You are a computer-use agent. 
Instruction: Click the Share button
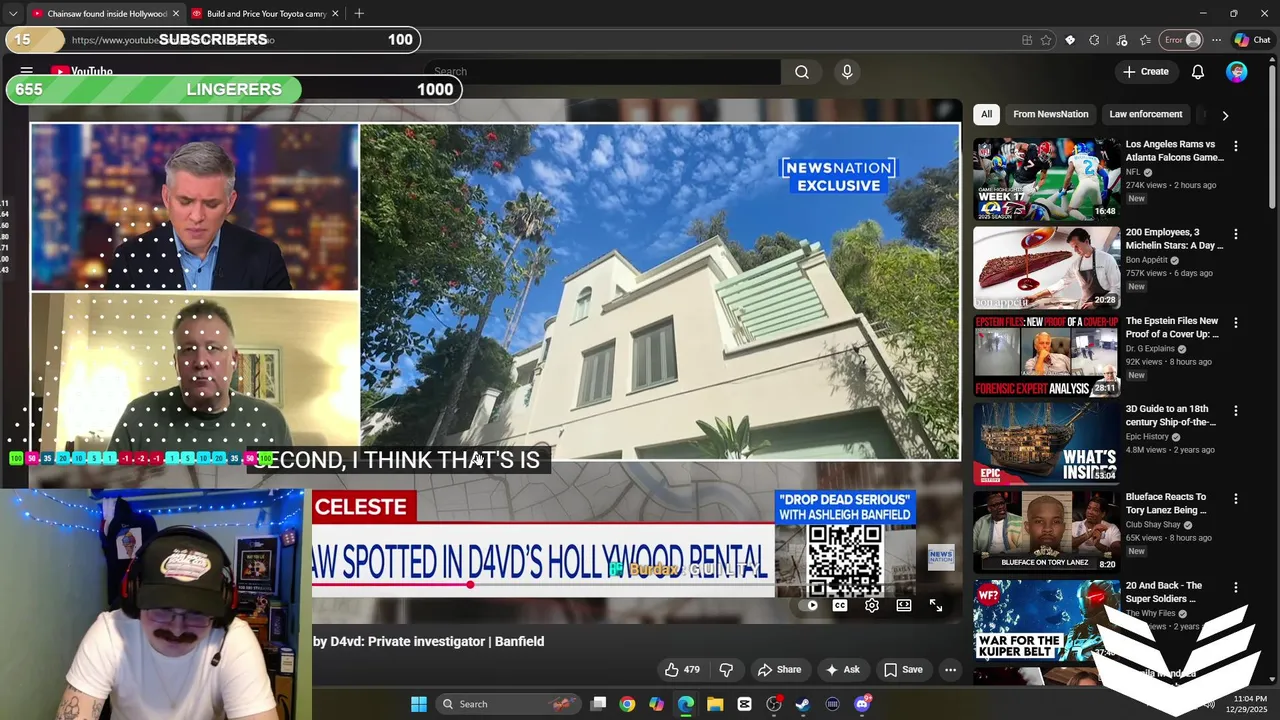point(779,670)
